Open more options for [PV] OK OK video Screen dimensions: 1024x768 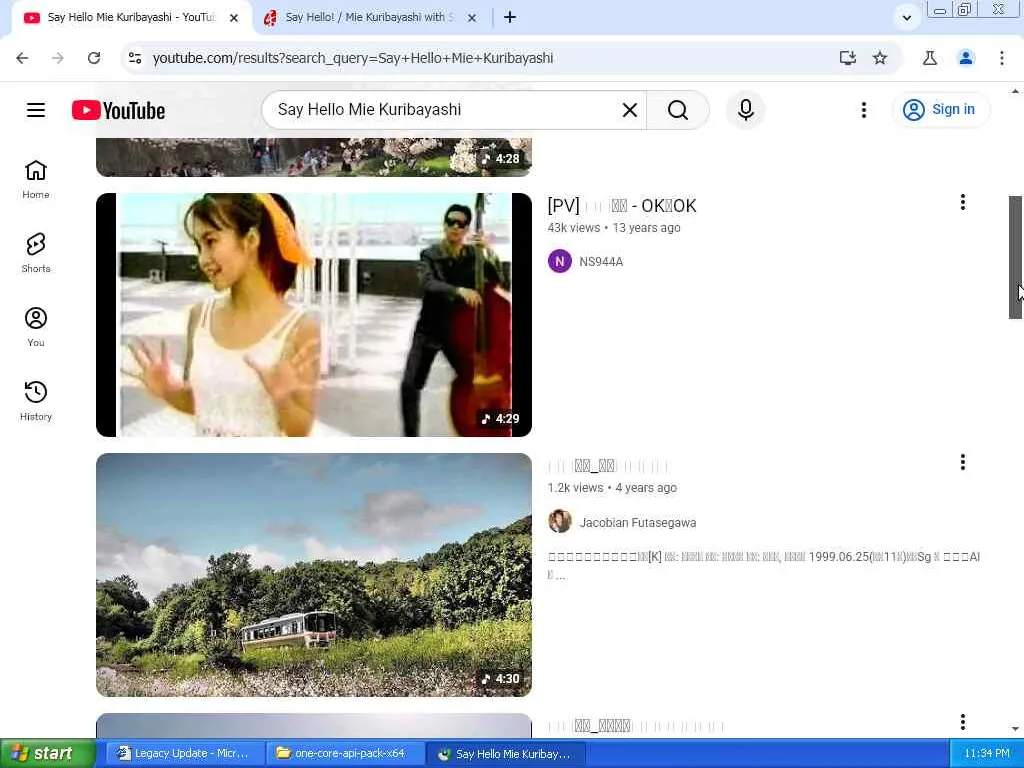point(963,202)
